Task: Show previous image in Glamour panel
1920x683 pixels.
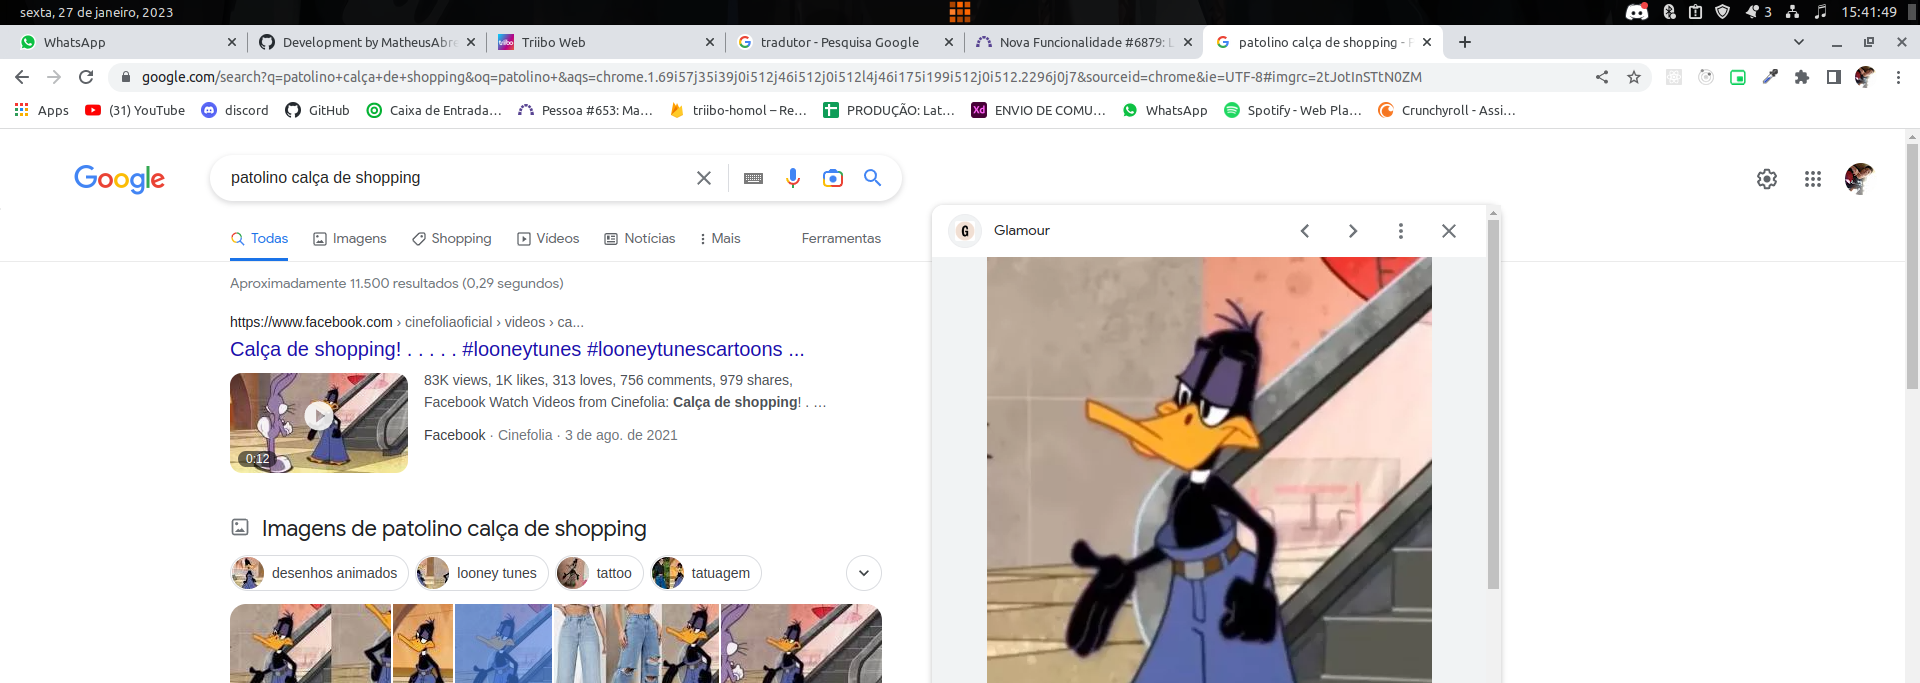Action: coord(1305,231)
